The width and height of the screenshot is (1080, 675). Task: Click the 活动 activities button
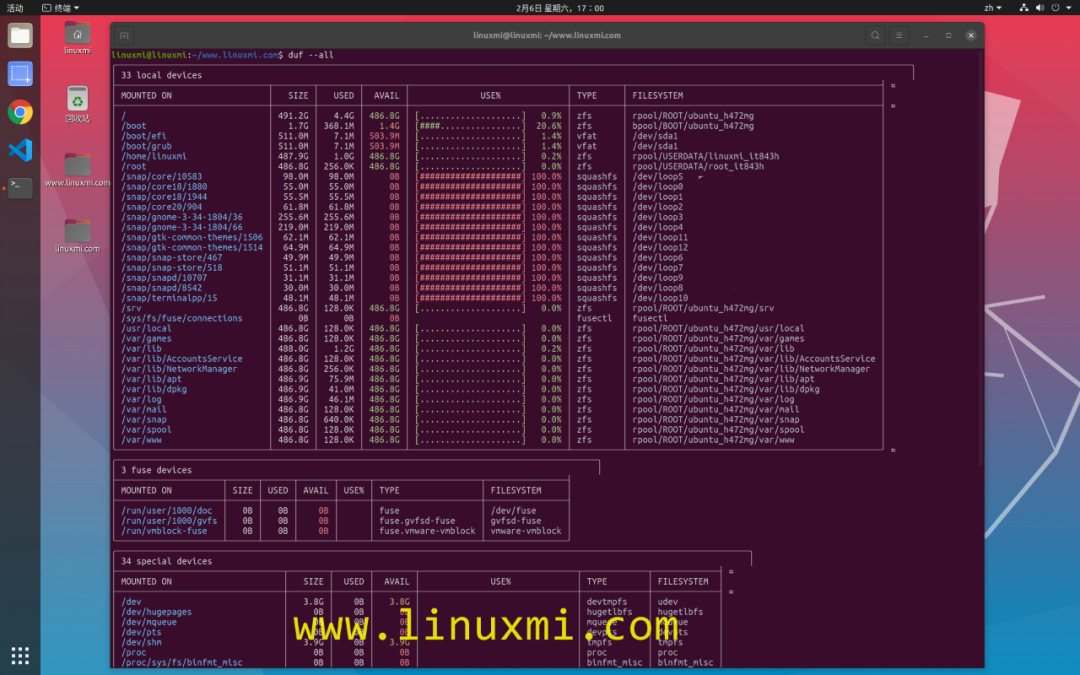coord(14,8)
